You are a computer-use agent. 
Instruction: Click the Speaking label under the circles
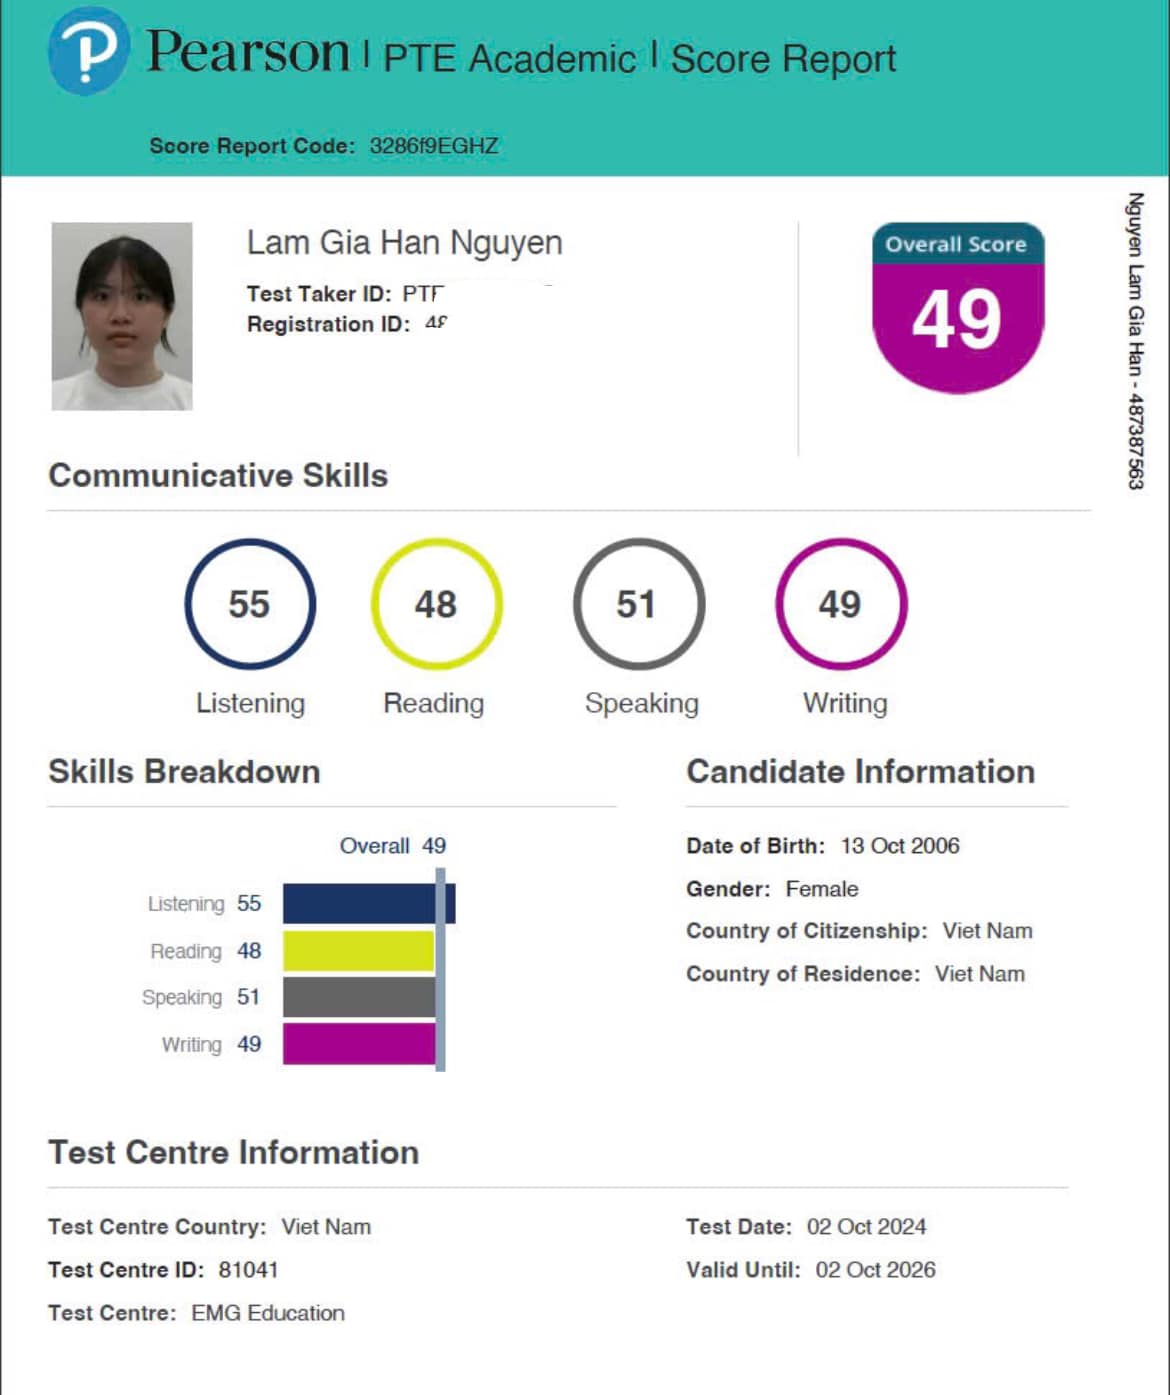click(642, 703)
